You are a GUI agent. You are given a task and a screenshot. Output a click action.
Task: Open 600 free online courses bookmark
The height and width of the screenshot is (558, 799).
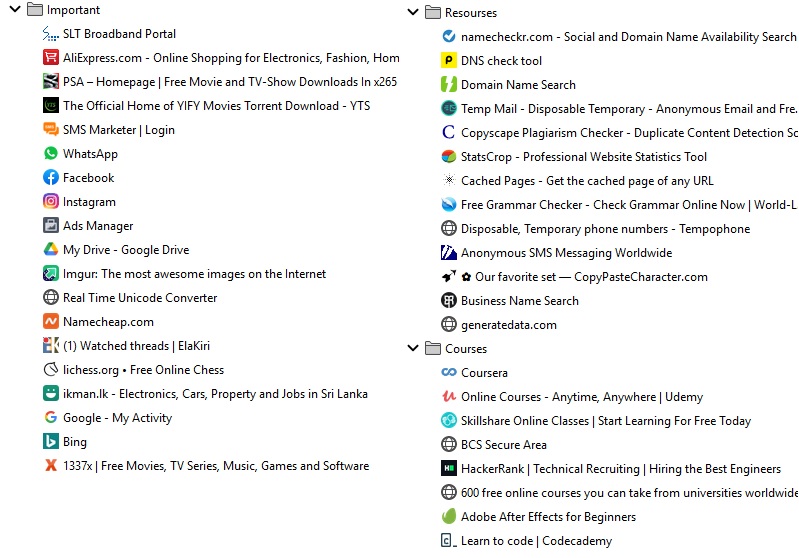click(x=629, y=493)
